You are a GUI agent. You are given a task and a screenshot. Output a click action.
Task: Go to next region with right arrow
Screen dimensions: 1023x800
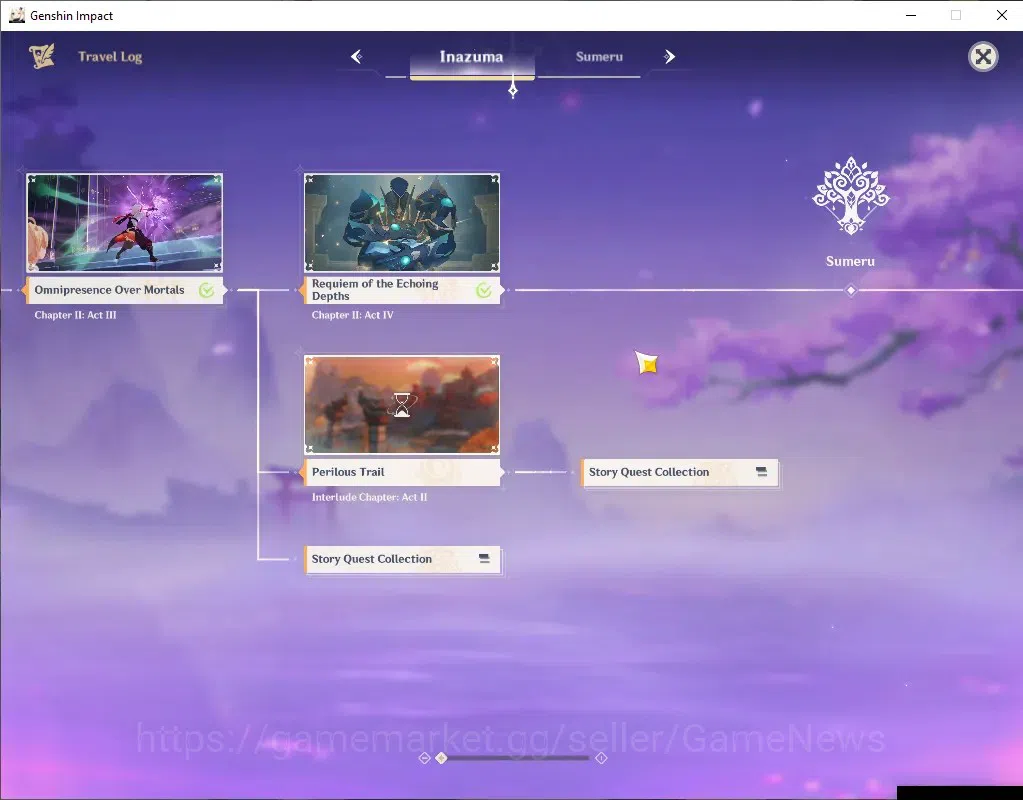pos(669,57)
